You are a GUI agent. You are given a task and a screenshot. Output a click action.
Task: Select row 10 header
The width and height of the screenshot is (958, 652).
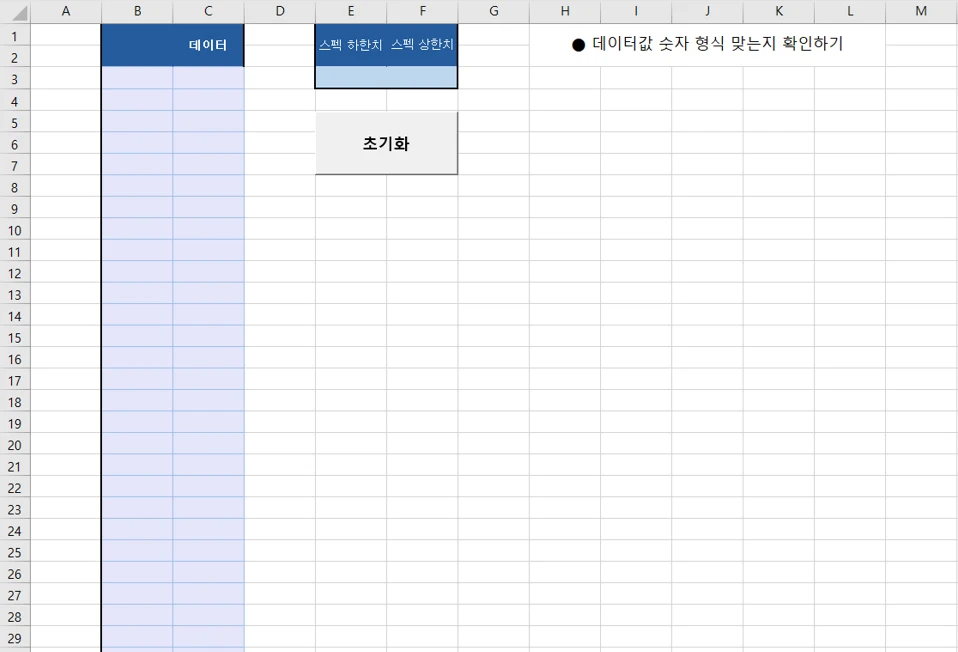(15, 229)
